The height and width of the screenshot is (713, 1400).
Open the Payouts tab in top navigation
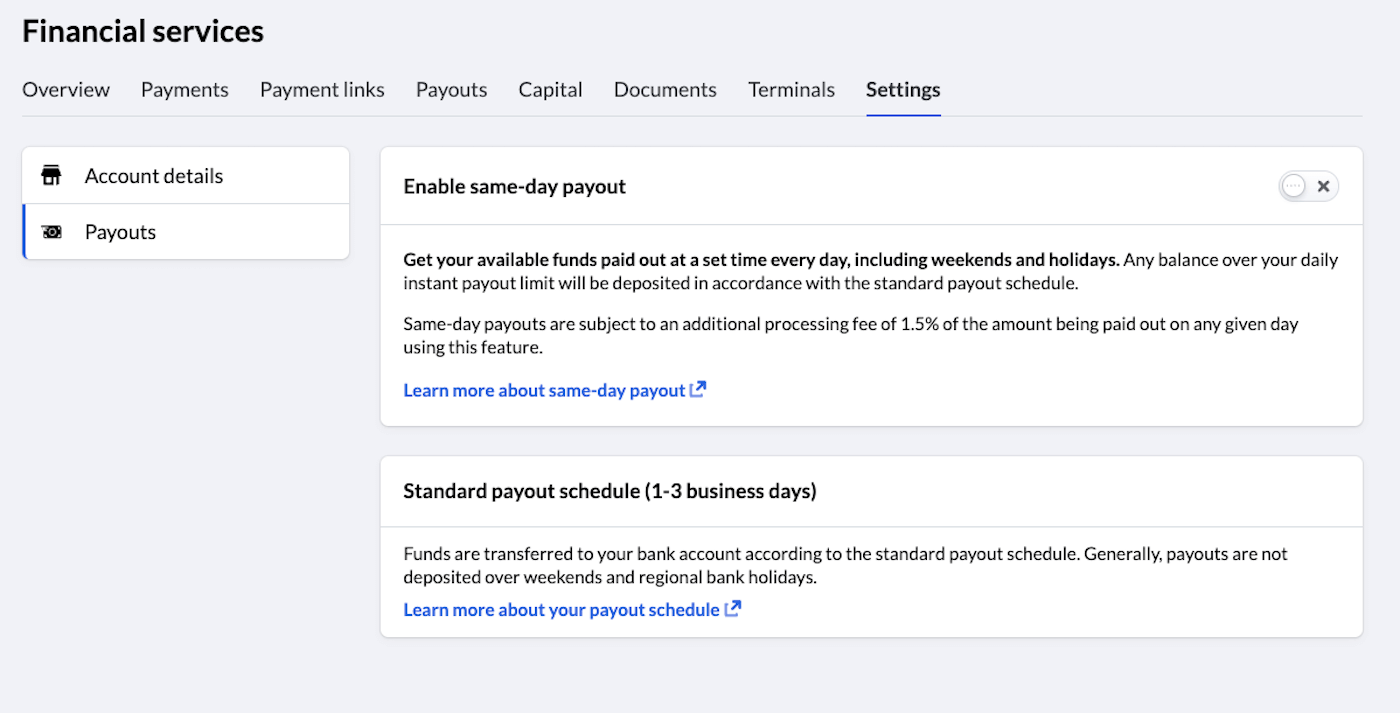[x=452, y=90]
